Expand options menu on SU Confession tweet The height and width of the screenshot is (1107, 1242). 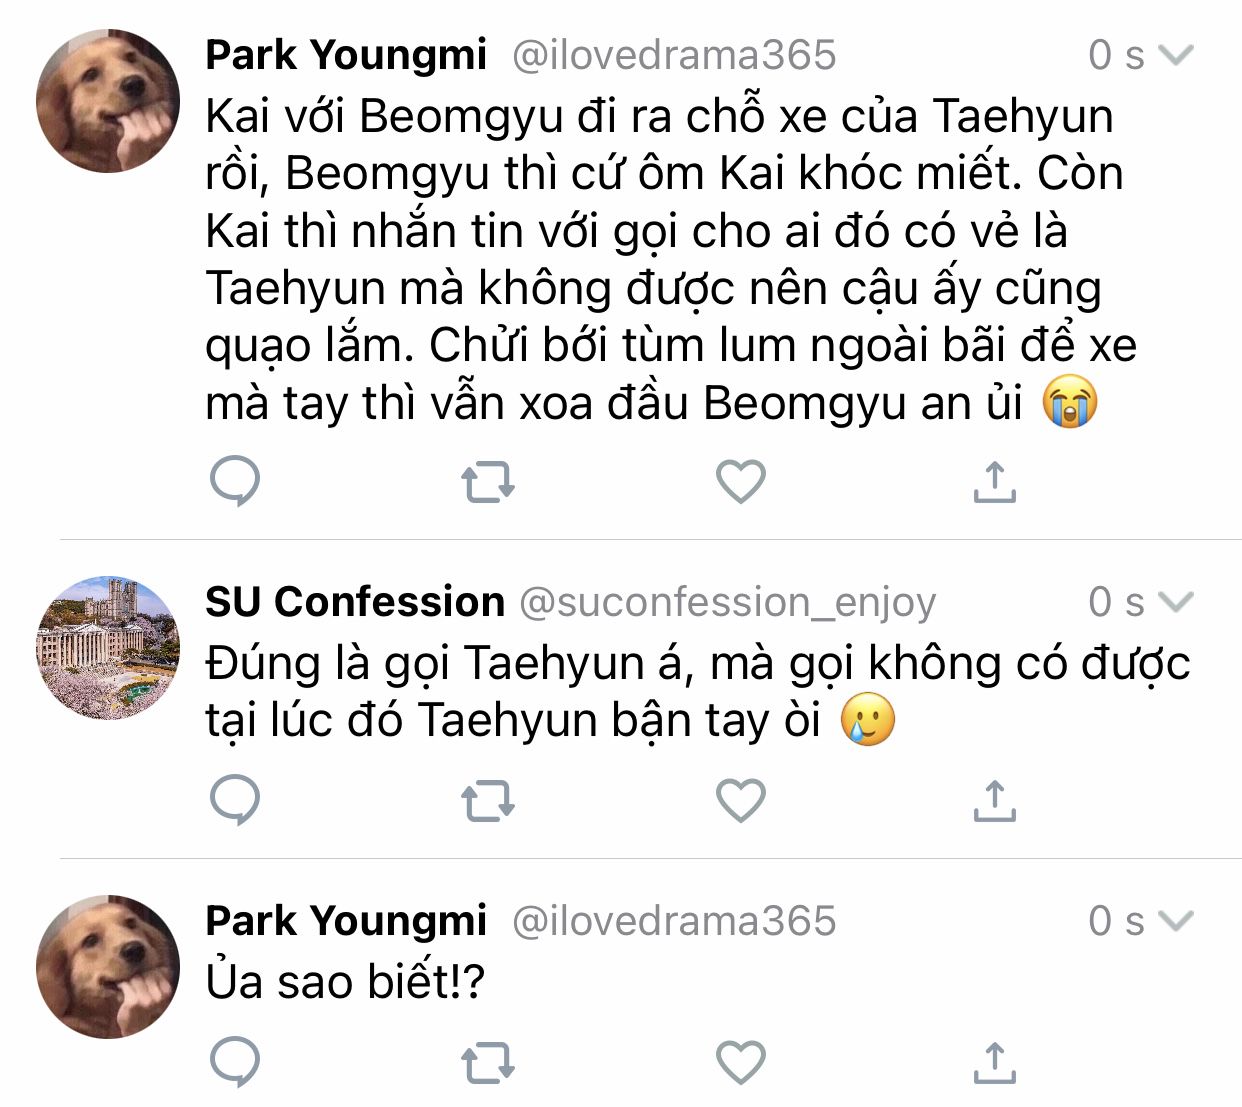coord(1176,601)
